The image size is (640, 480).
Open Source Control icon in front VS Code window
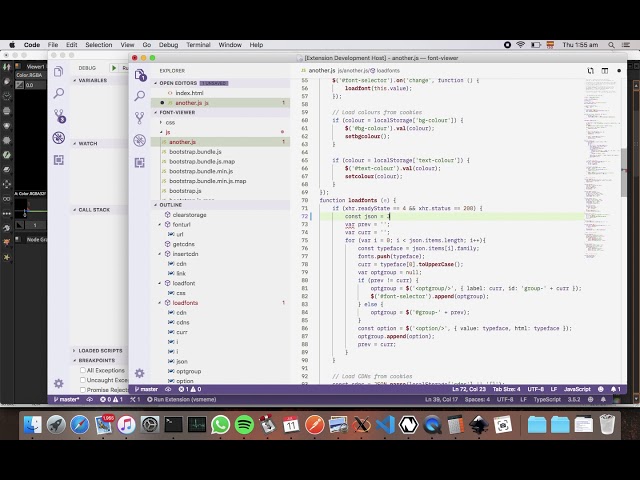[140, 118]
